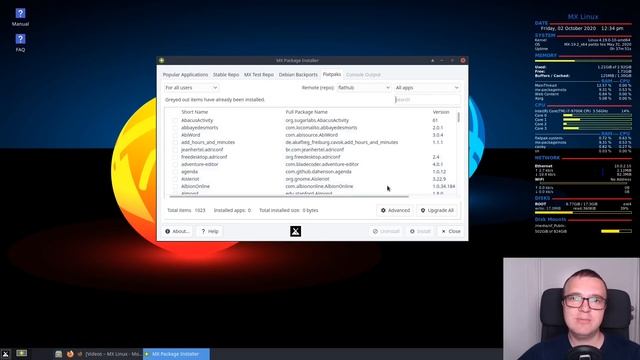Click the com.github.dahenson.agenda package name
Screen dimensions: 640x360
coord(318,172)
